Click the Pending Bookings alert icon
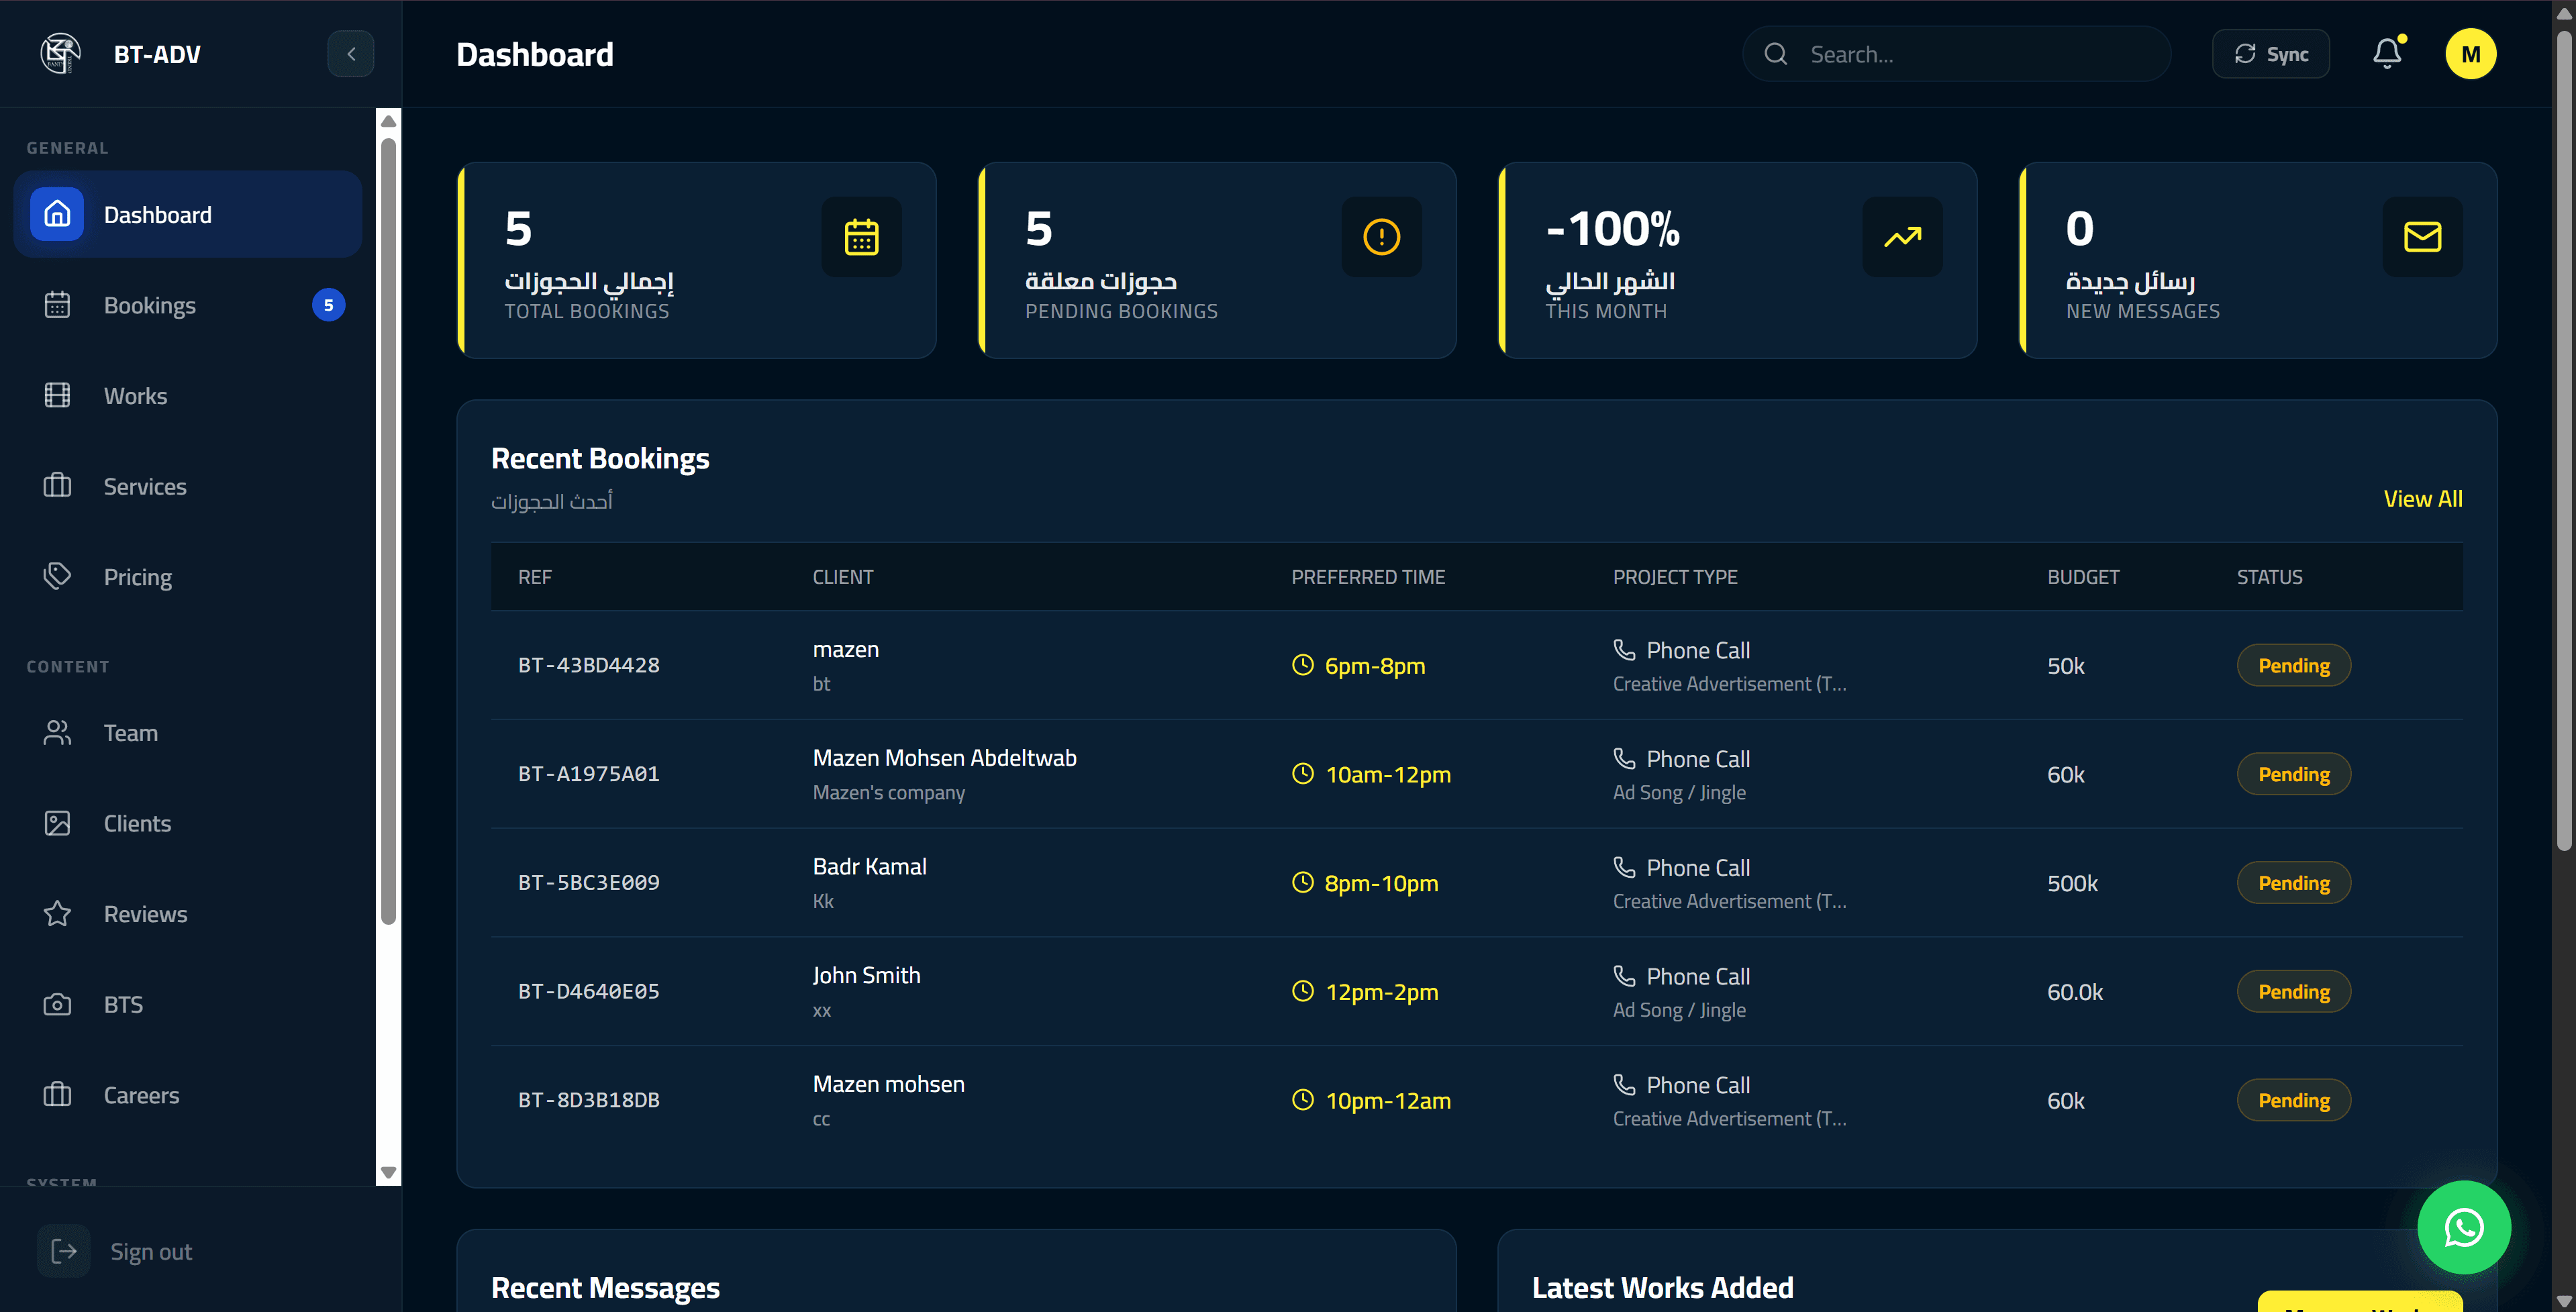Screen dimensions: 2576x1312 (x=1381, y=237)
